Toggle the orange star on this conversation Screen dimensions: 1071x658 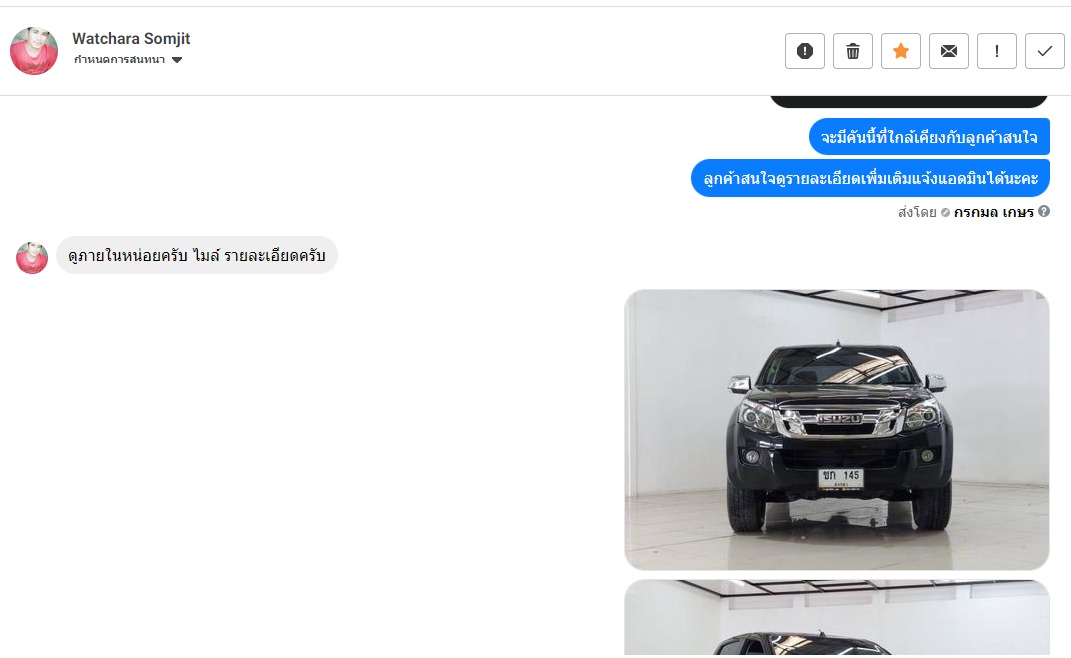click(901, 51)
